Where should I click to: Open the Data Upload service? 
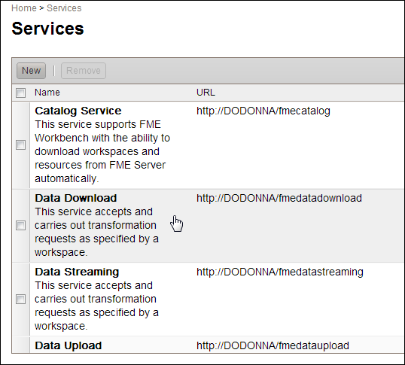coord(68,345)
